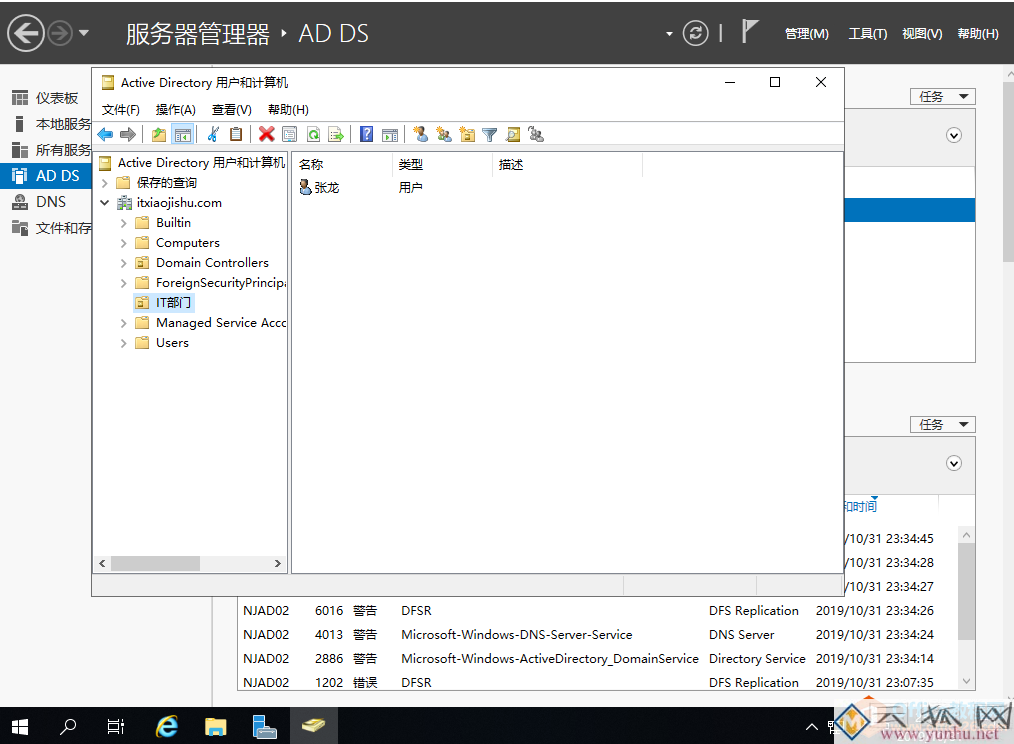Collapse the itxiaojishu.com domain node
This screenshot has width=1014, height=744.
(x=105, y=203)
